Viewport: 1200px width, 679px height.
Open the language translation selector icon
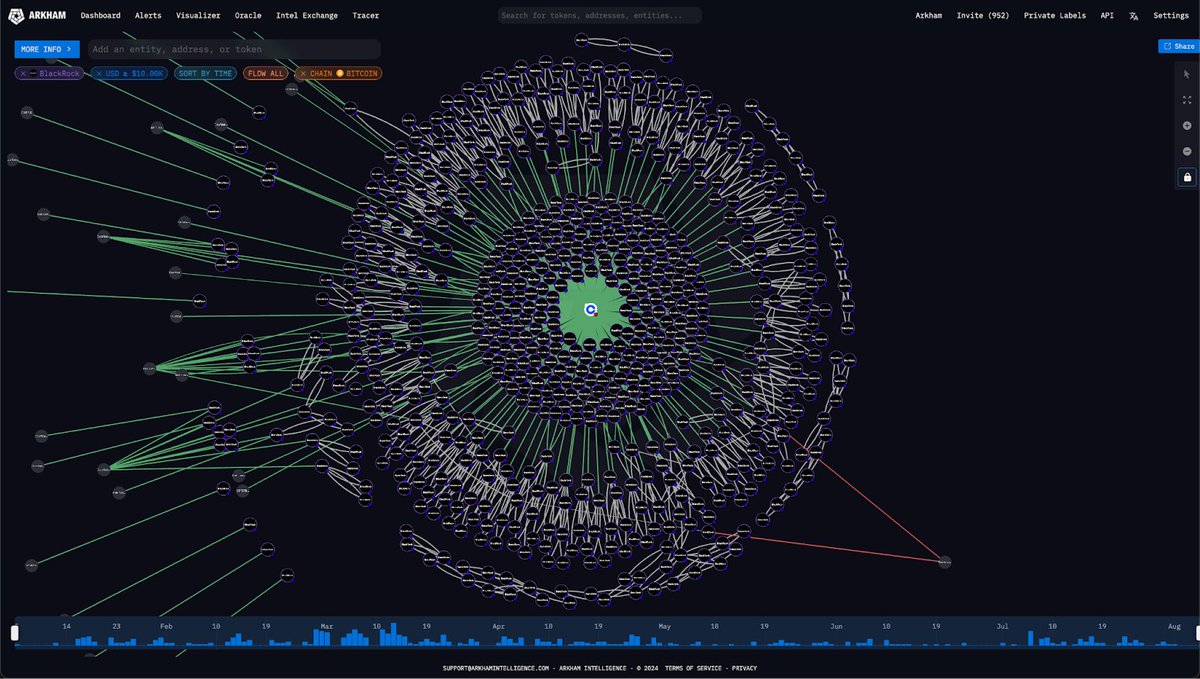pyautogui.click(x=1134, y=16)
